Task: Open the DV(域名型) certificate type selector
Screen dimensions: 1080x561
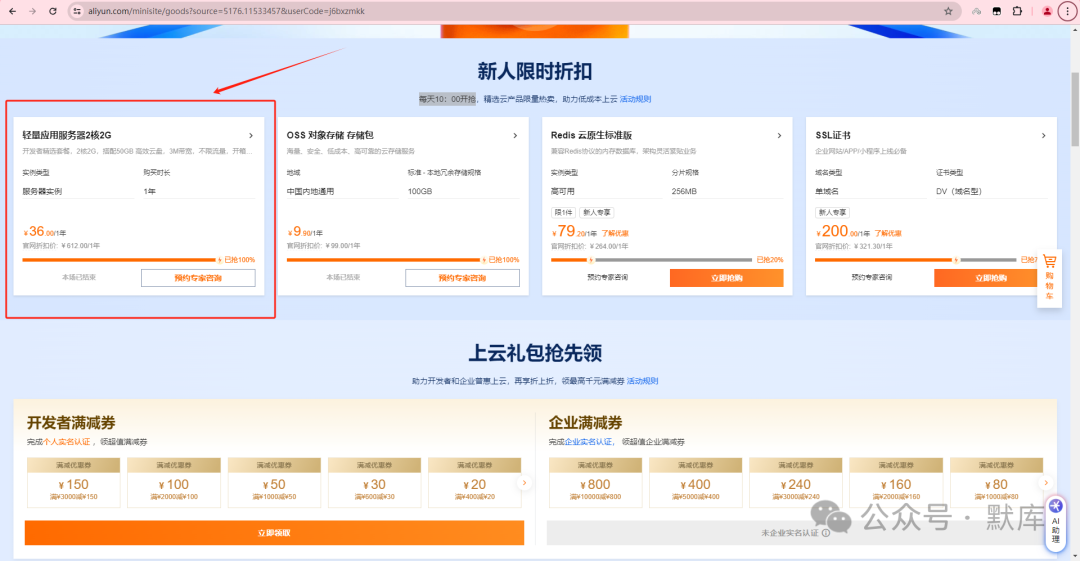Action: click(992, 192)
